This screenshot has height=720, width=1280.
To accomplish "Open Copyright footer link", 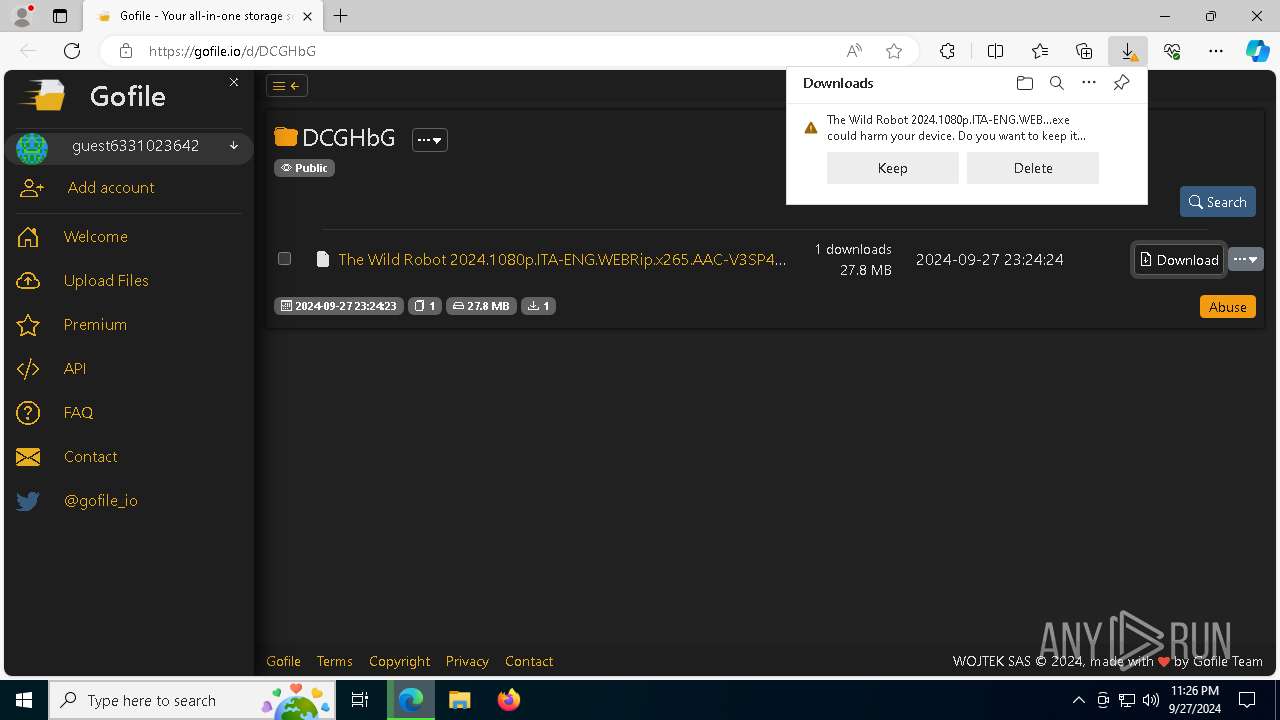I will (399, 661).
